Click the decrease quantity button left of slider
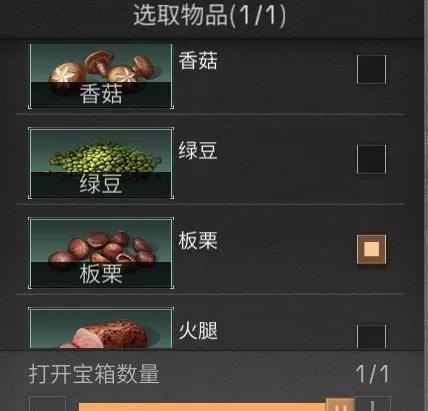The image size is (428, 411). click(x=47, y=404)
